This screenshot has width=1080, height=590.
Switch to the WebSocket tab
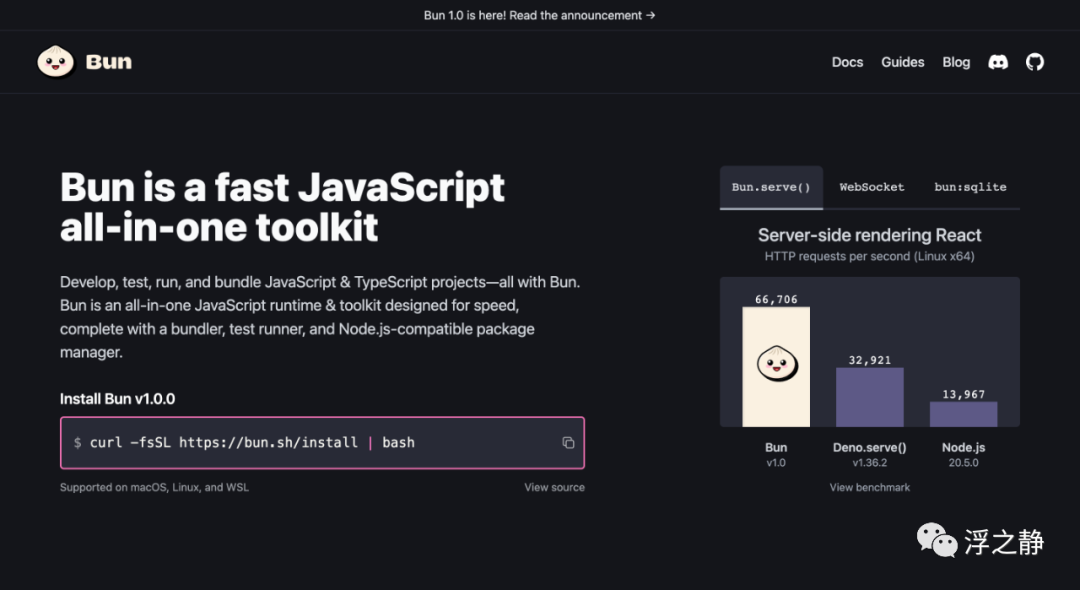(x=871, y=187)
